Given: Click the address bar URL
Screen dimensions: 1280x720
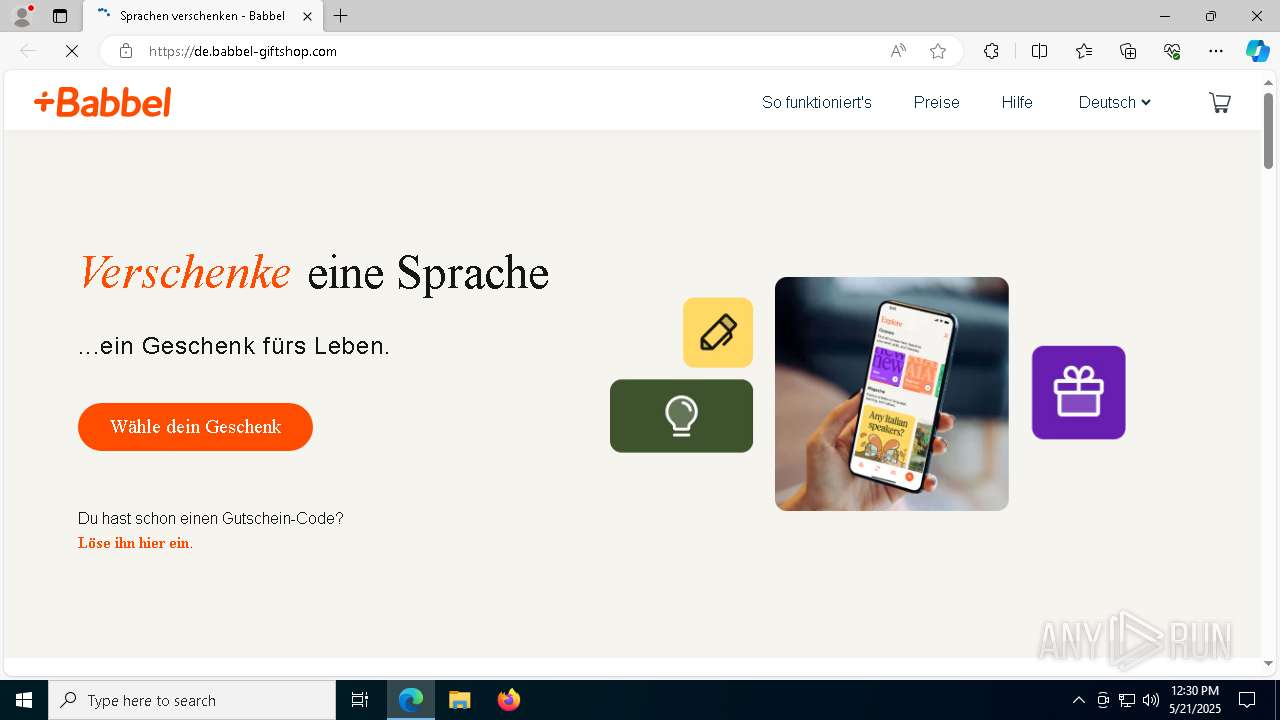Looking at the screenshot, I should [x=243, y=51].
